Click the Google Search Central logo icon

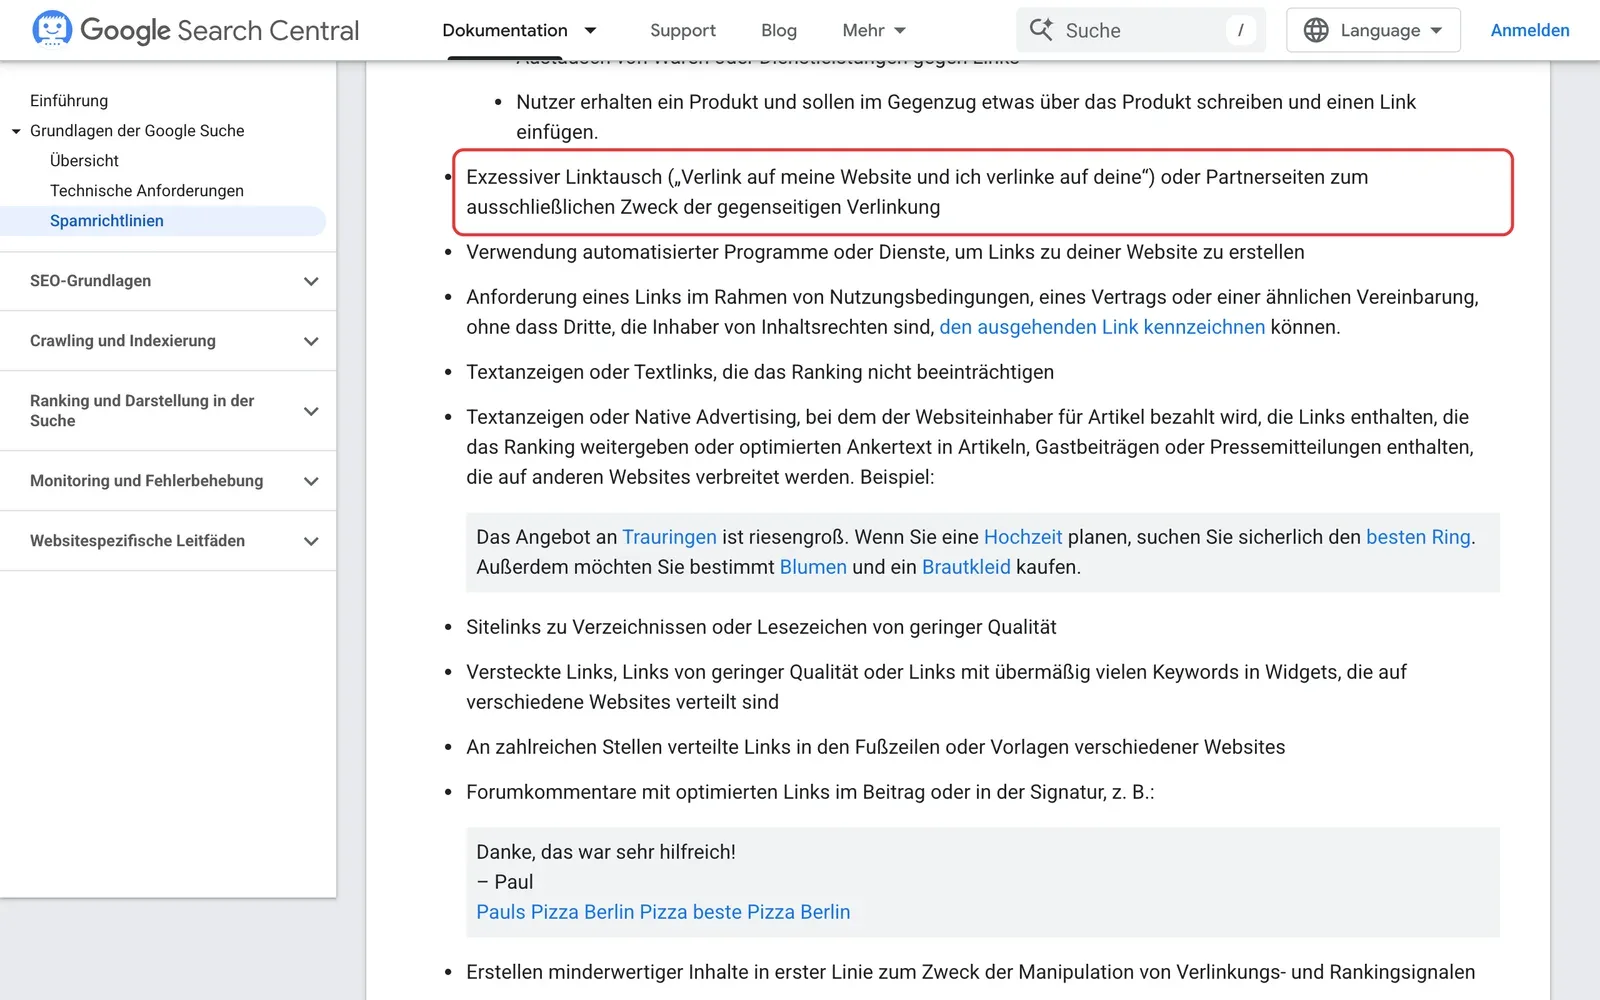[x=52, y=29]
